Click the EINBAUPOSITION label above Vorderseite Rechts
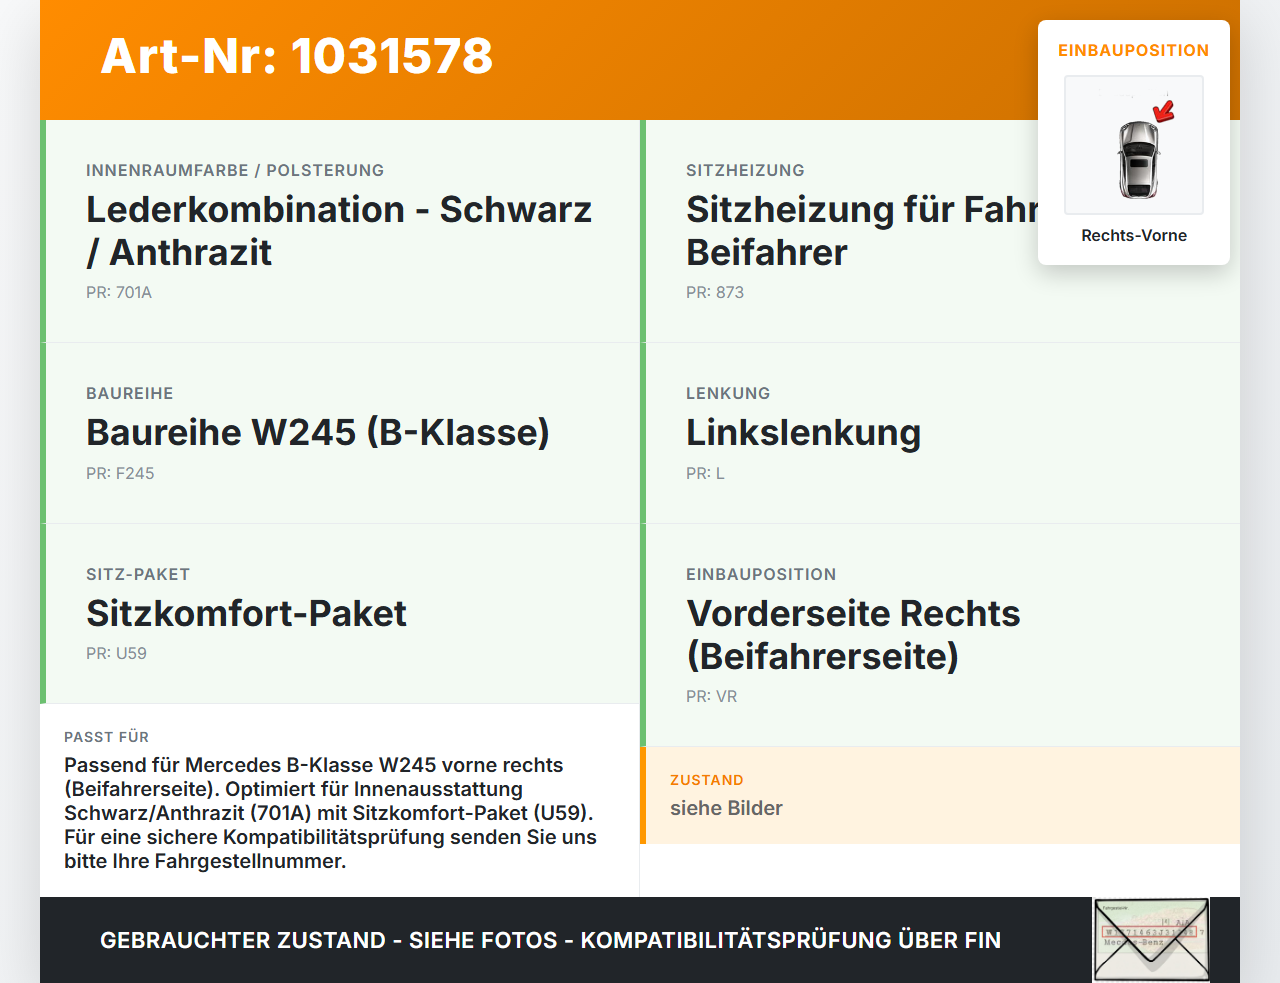This screenshot has height=983, width=1280. point(761,574)
